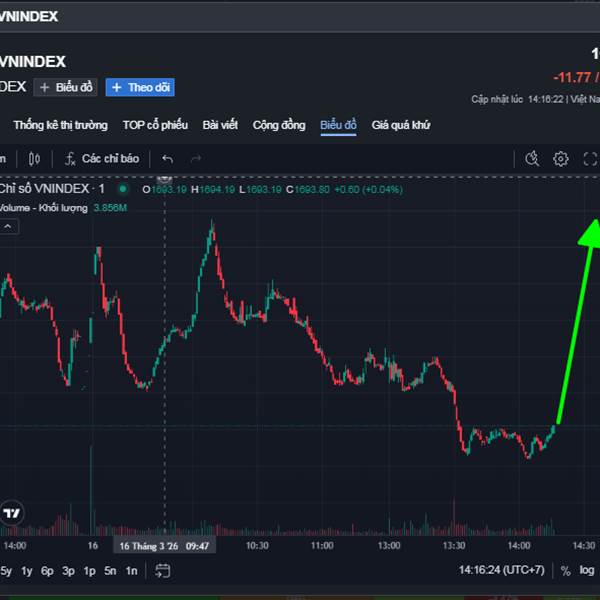This screenshot has width=600, height=600.
Task: Open Các chỉ báo indicators menu
Action: click(101, 158)
